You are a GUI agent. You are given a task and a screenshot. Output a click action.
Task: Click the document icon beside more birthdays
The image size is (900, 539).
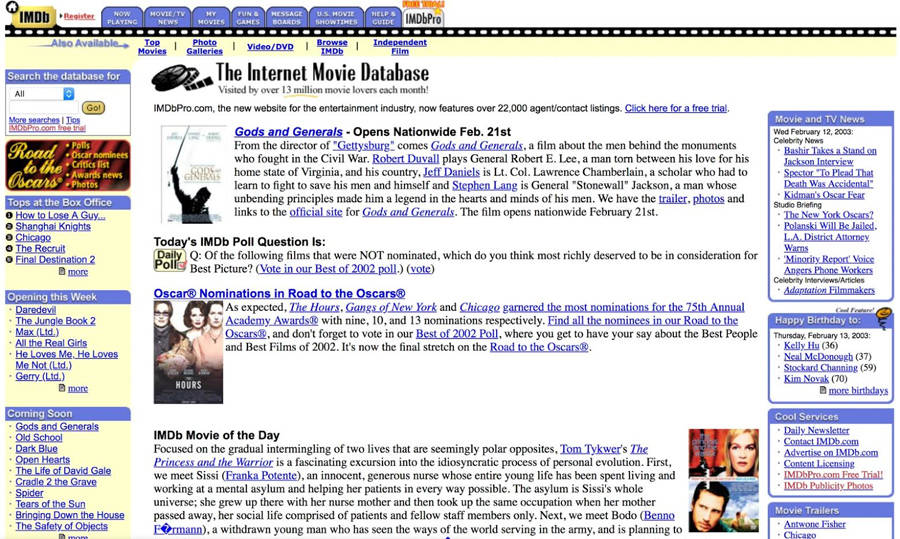(x=823, y=390)
